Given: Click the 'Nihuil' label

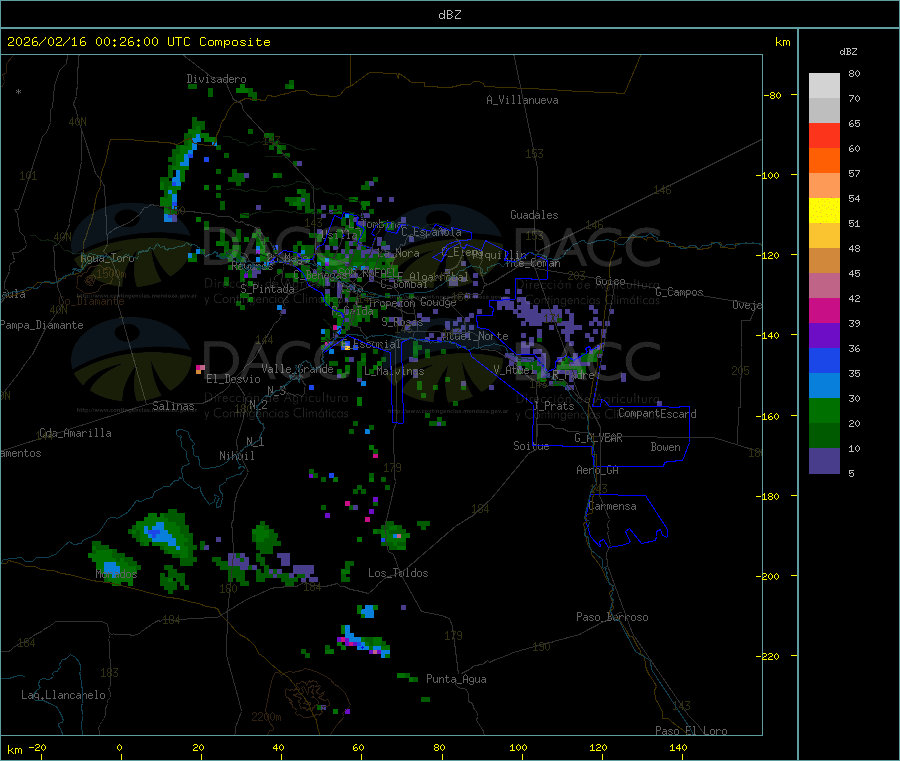Looking at the screenshot, I should pos(237,456).
